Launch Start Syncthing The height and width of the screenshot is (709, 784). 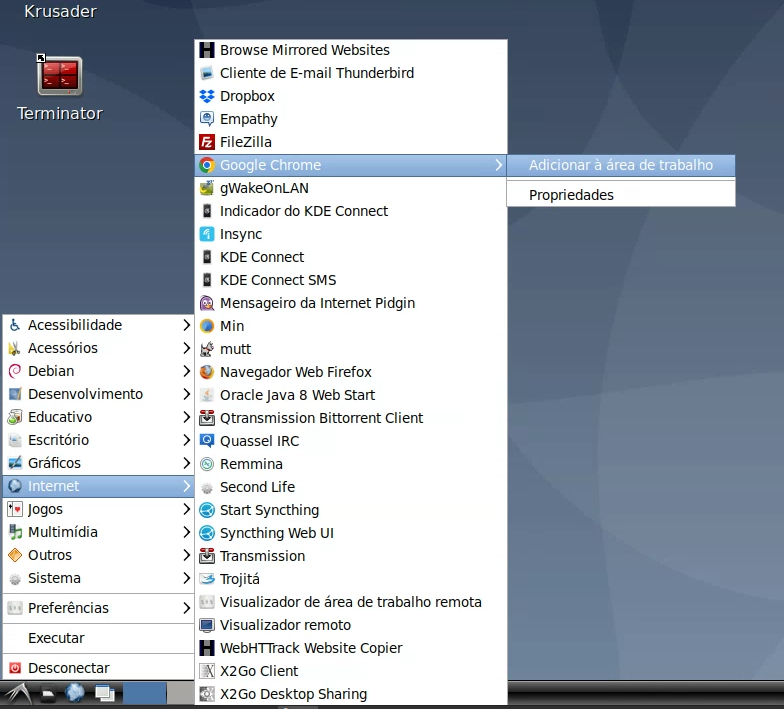point(351,510)
